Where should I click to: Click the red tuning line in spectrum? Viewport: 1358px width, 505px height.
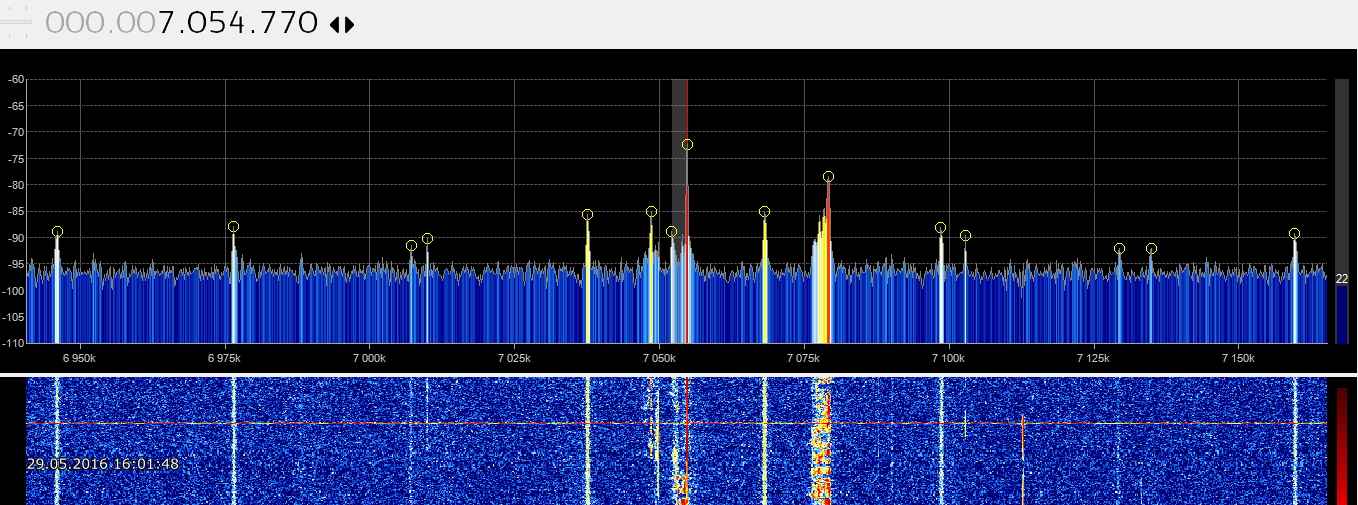click(x=687, y=211)
